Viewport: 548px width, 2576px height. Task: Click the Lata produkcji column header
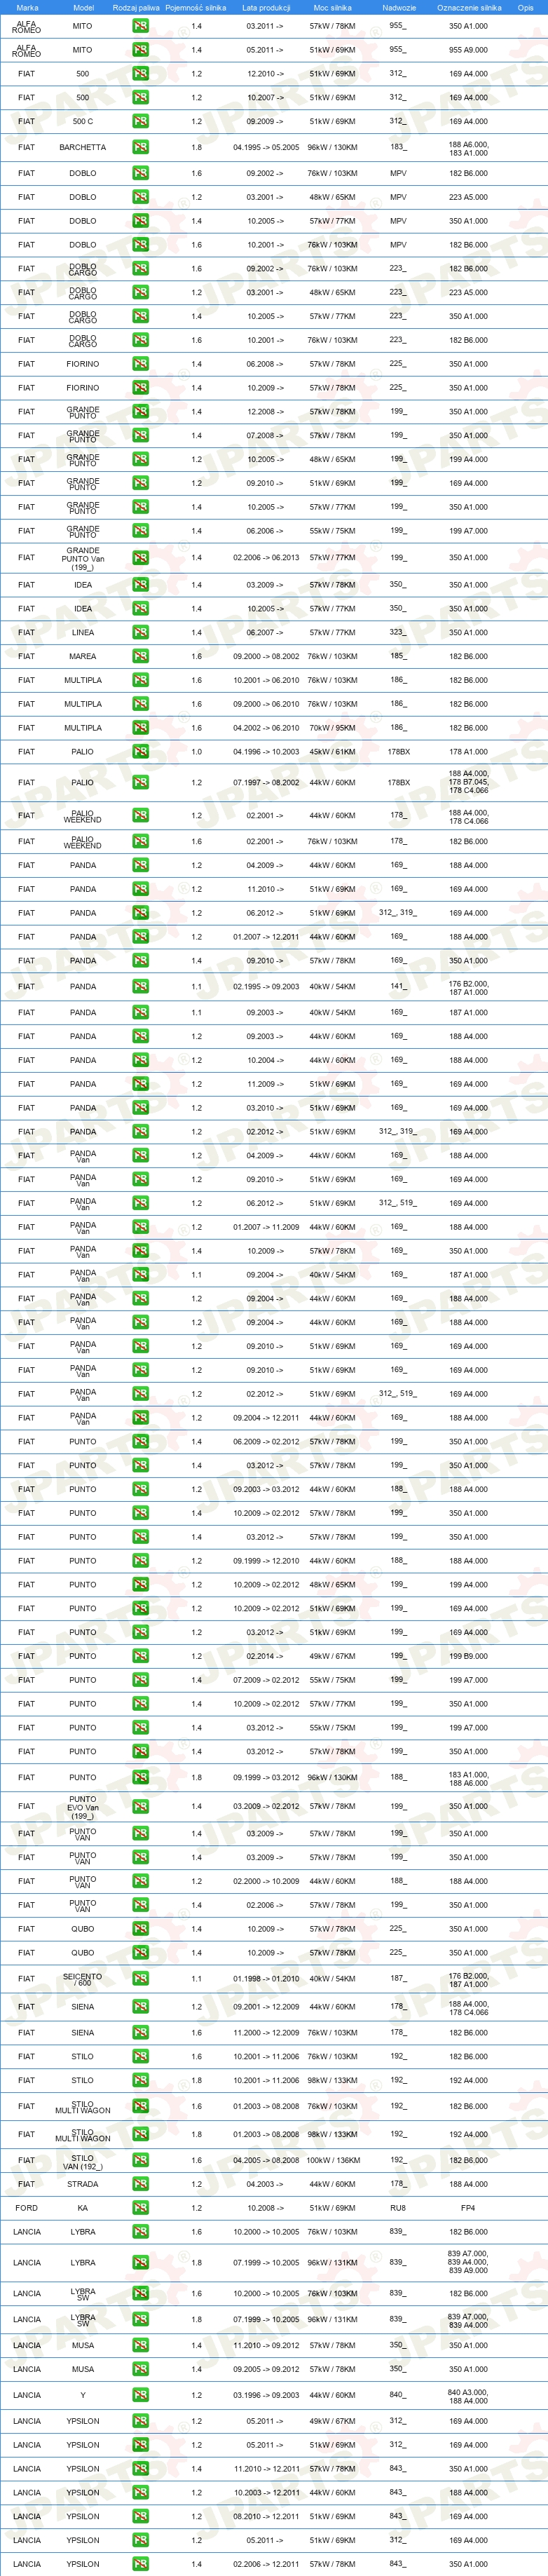(266, 7)
